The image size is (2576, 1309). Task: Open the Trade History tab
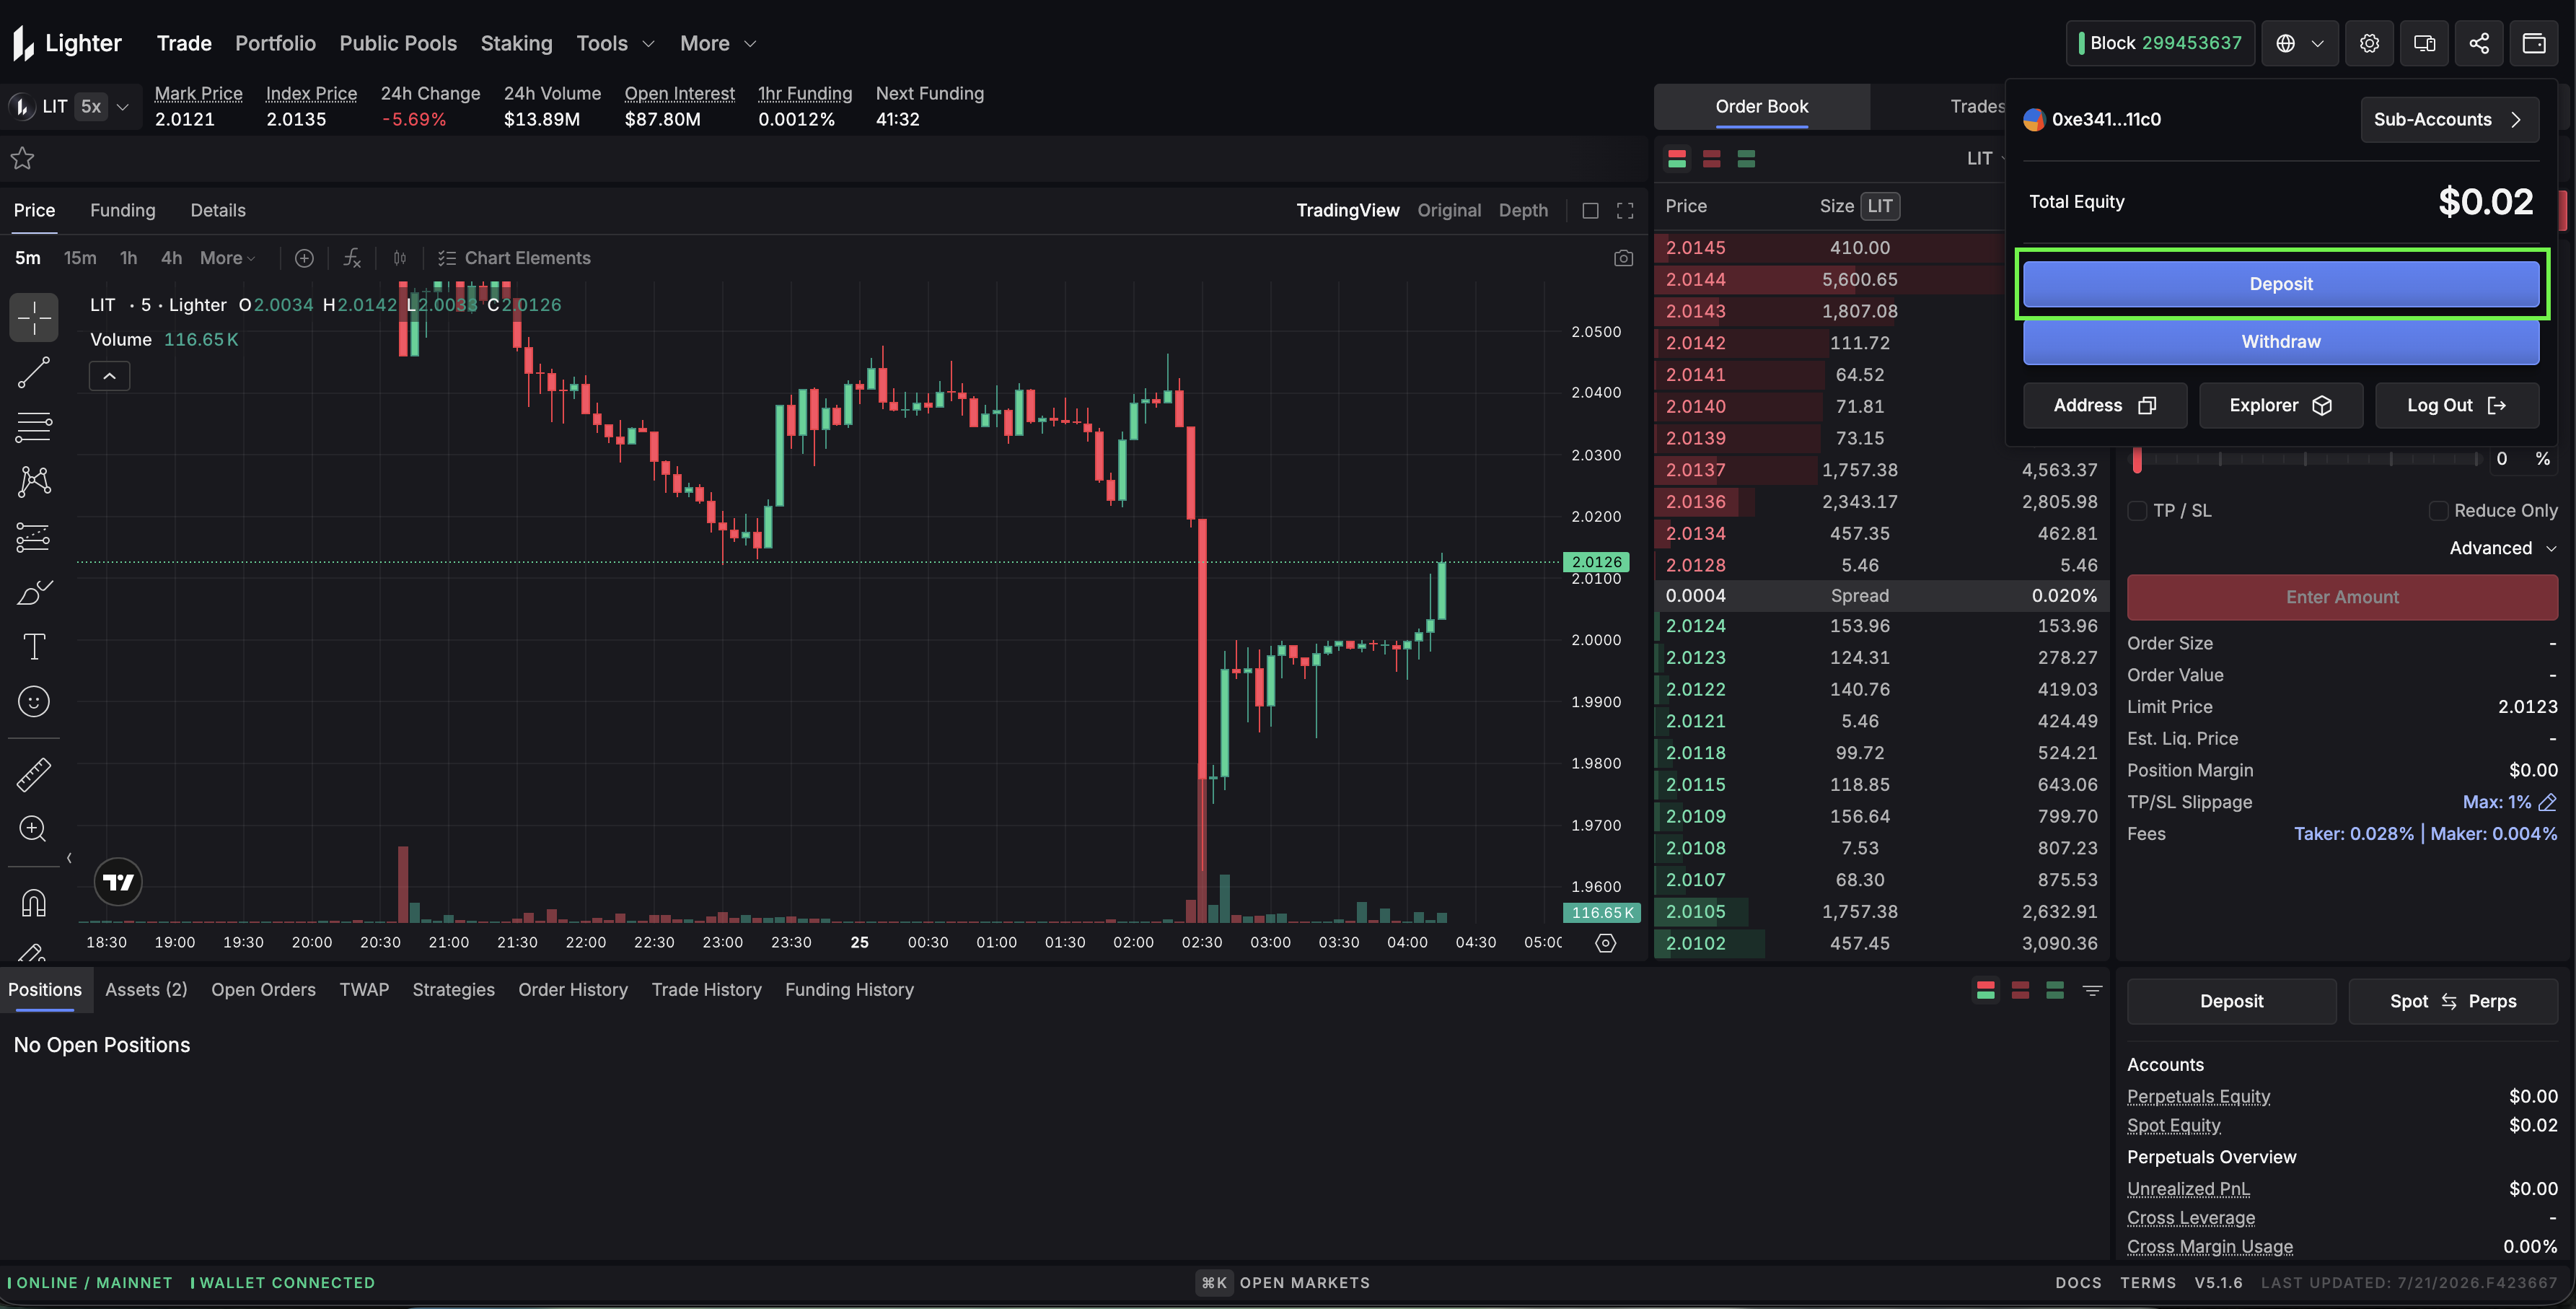706,989
